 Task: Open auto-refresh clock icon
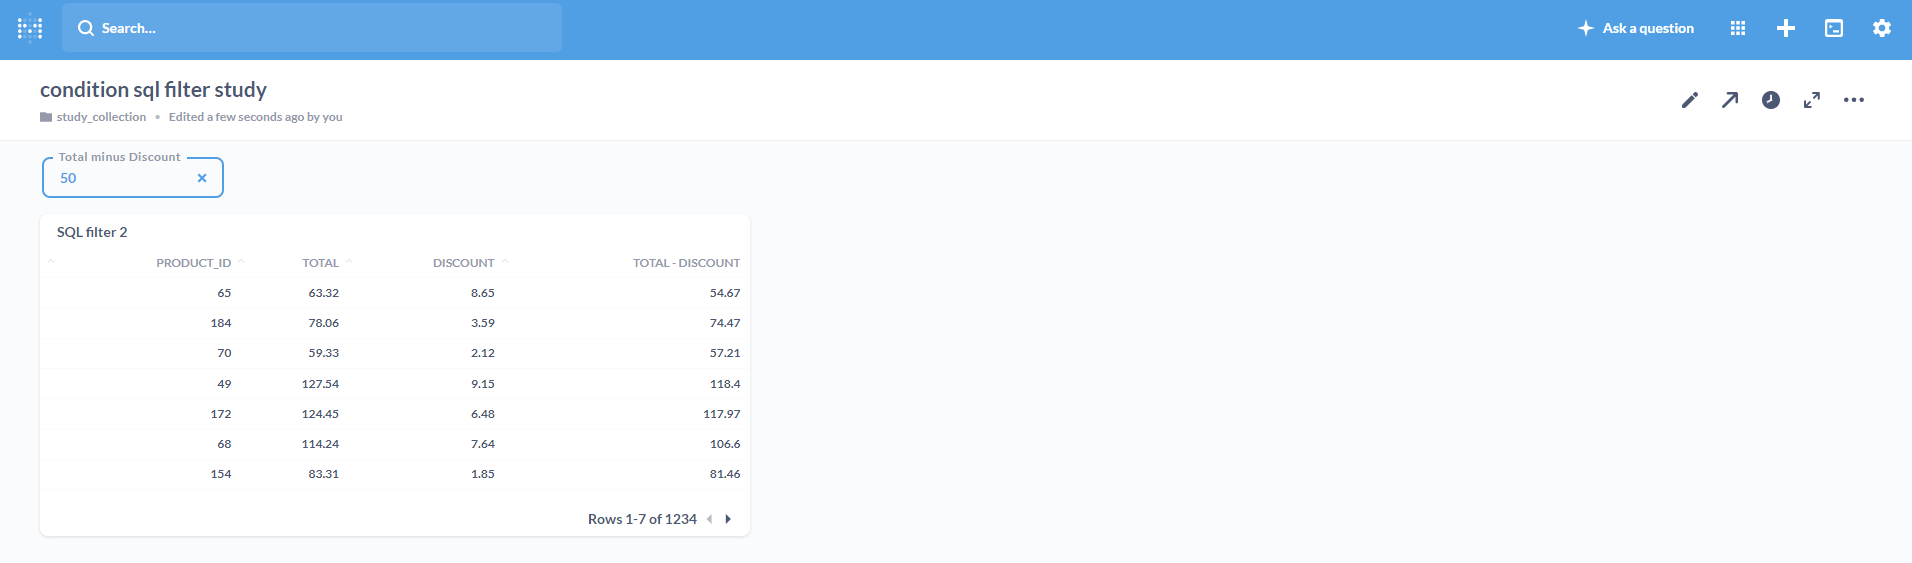click(1771, 100)
